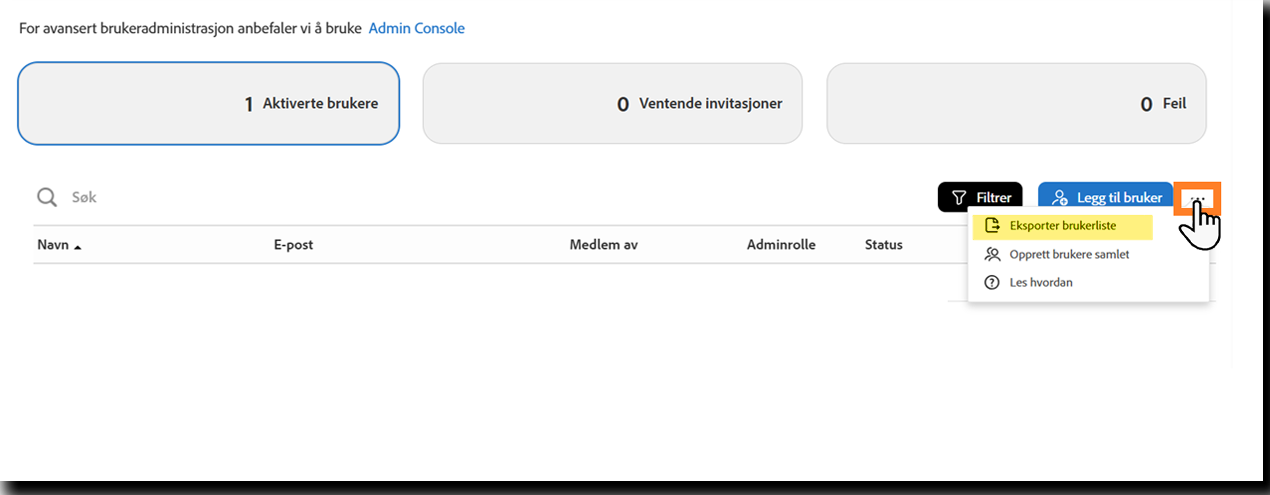Open the Filtrer filter options
1270x495 pixels.
click(980, 198)
